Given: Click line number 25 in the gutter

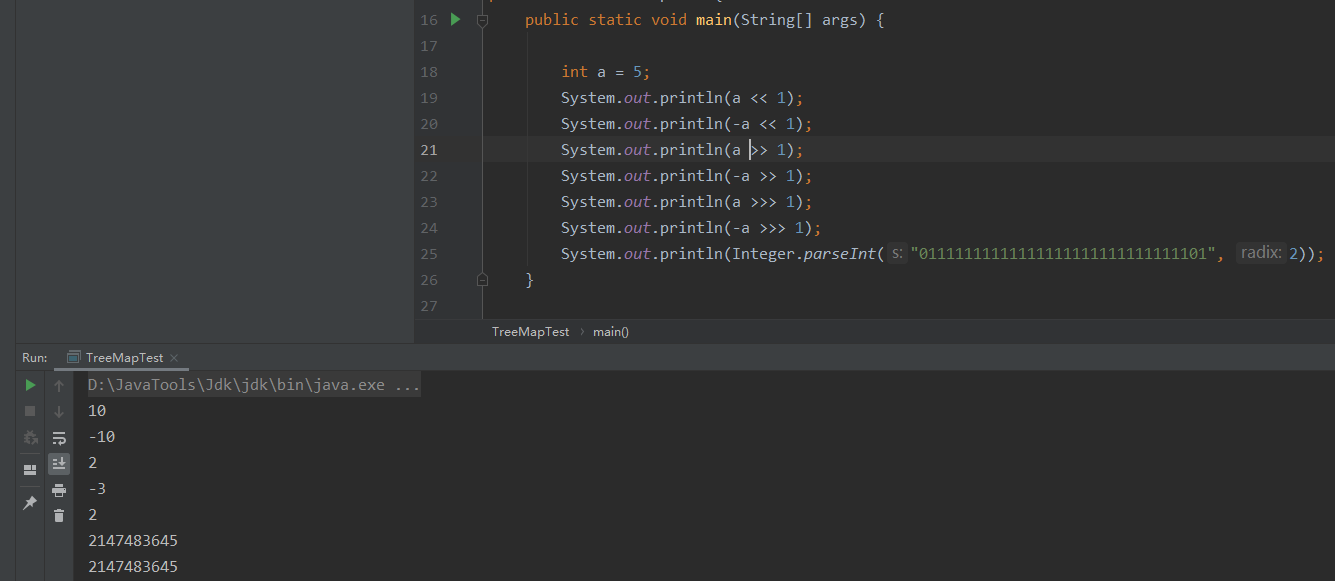Looking at the screenshot, I should click(x=429, y=254).
